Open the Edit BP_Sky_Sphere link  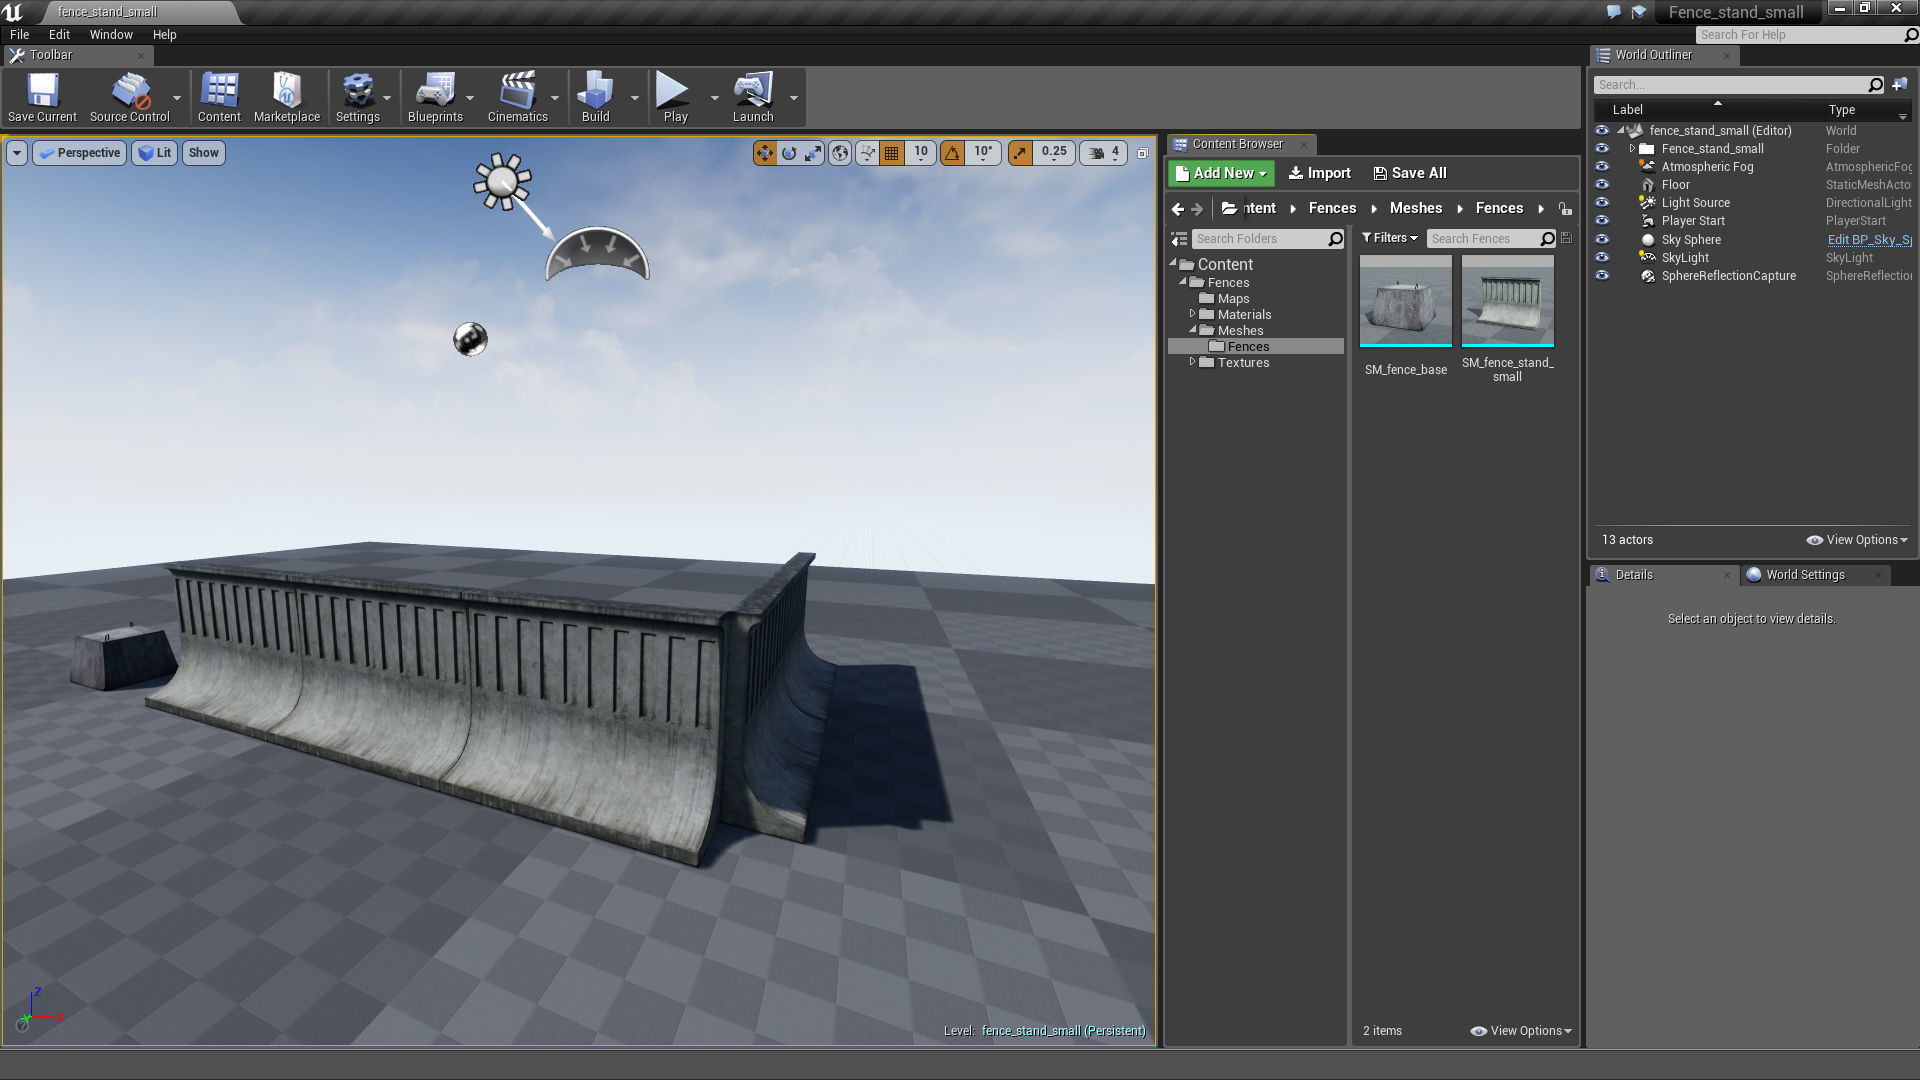tap(1869, 240)
